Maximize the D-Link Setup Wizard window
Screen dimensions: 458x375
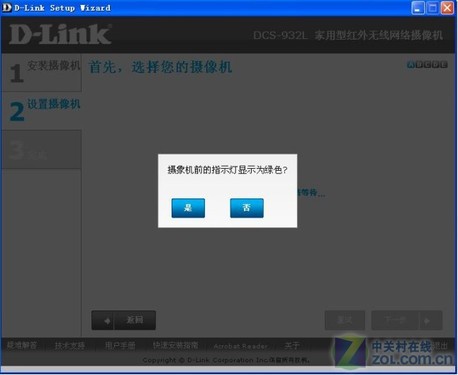[x=432, y=8]
